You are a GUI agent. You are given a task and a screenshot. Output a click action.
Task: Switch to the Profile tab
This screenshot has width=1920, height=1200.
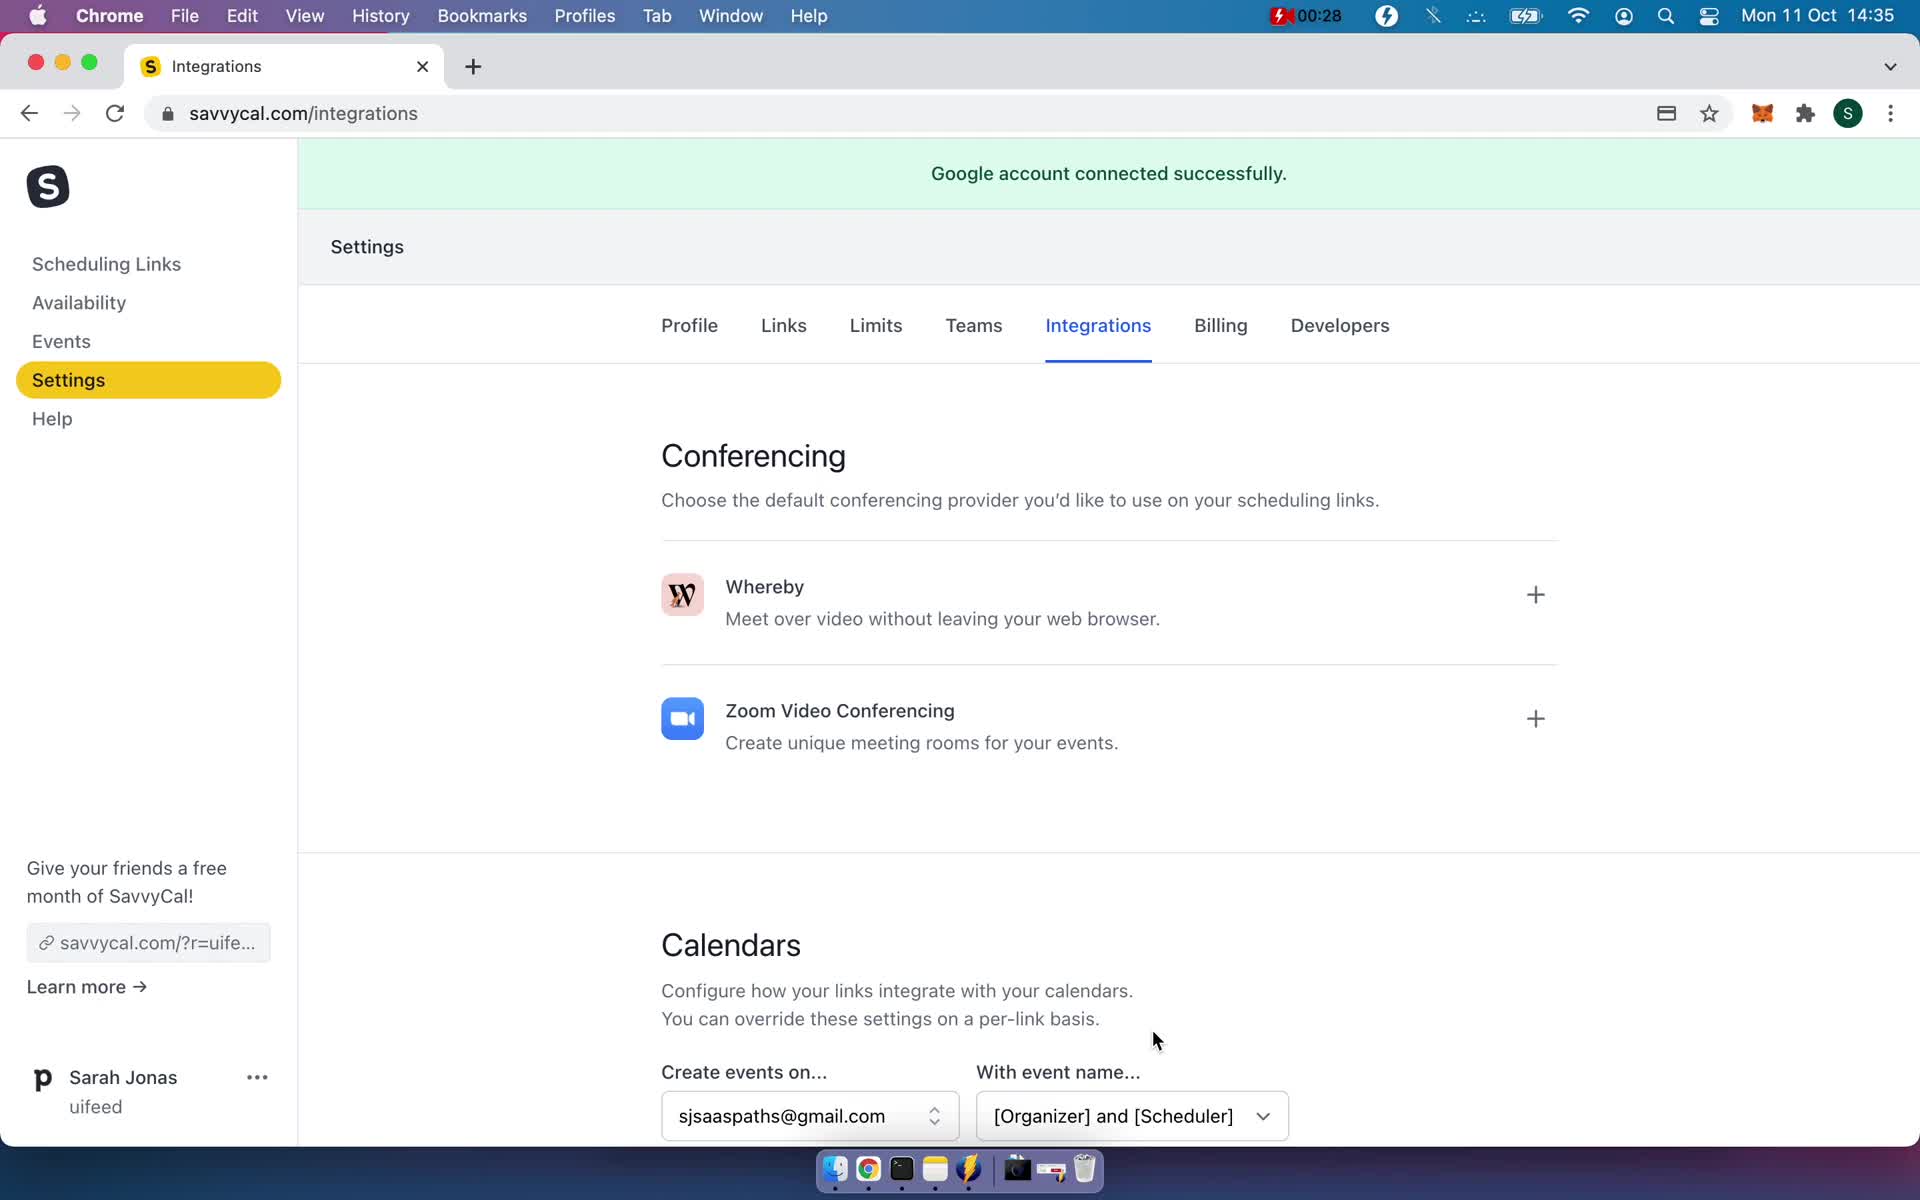point(688,325)
